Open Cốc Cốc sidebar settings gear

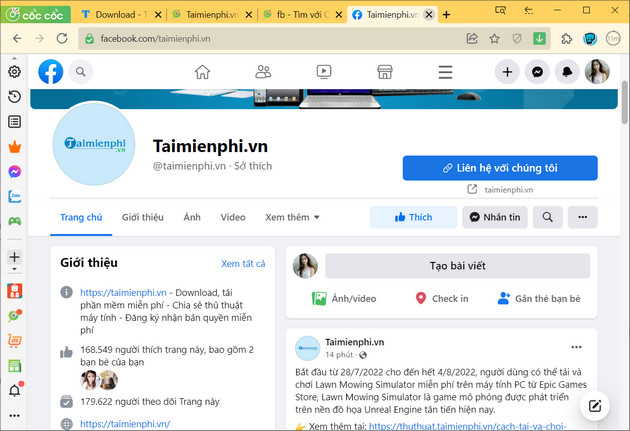pyautogui.click(x=14, y=72)
